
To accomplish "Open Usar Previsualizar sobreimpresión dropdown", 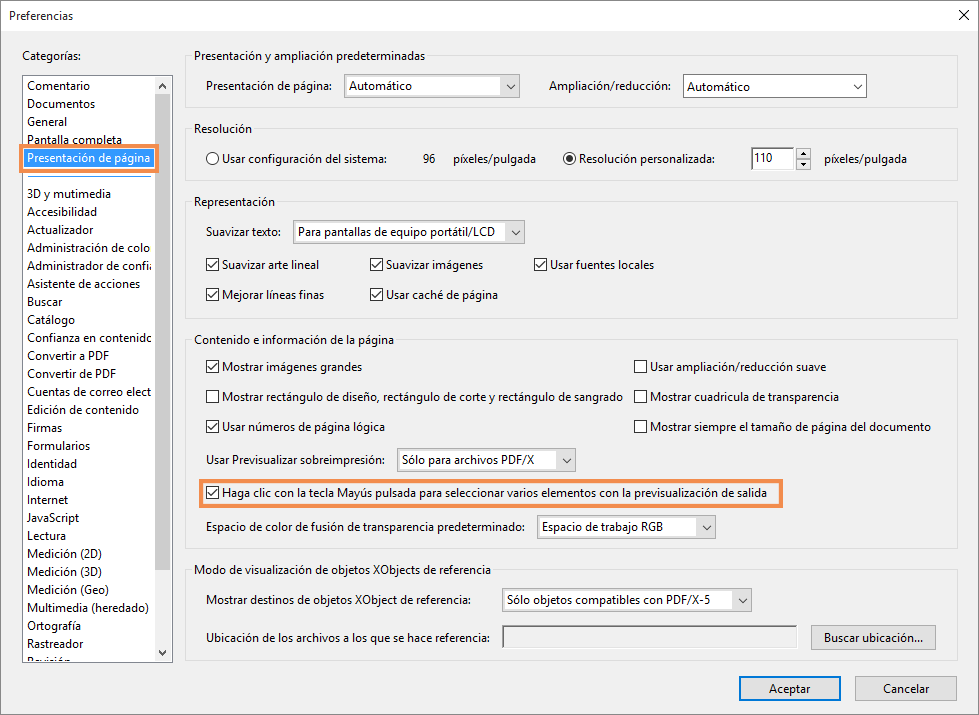I will pos(486,460).
